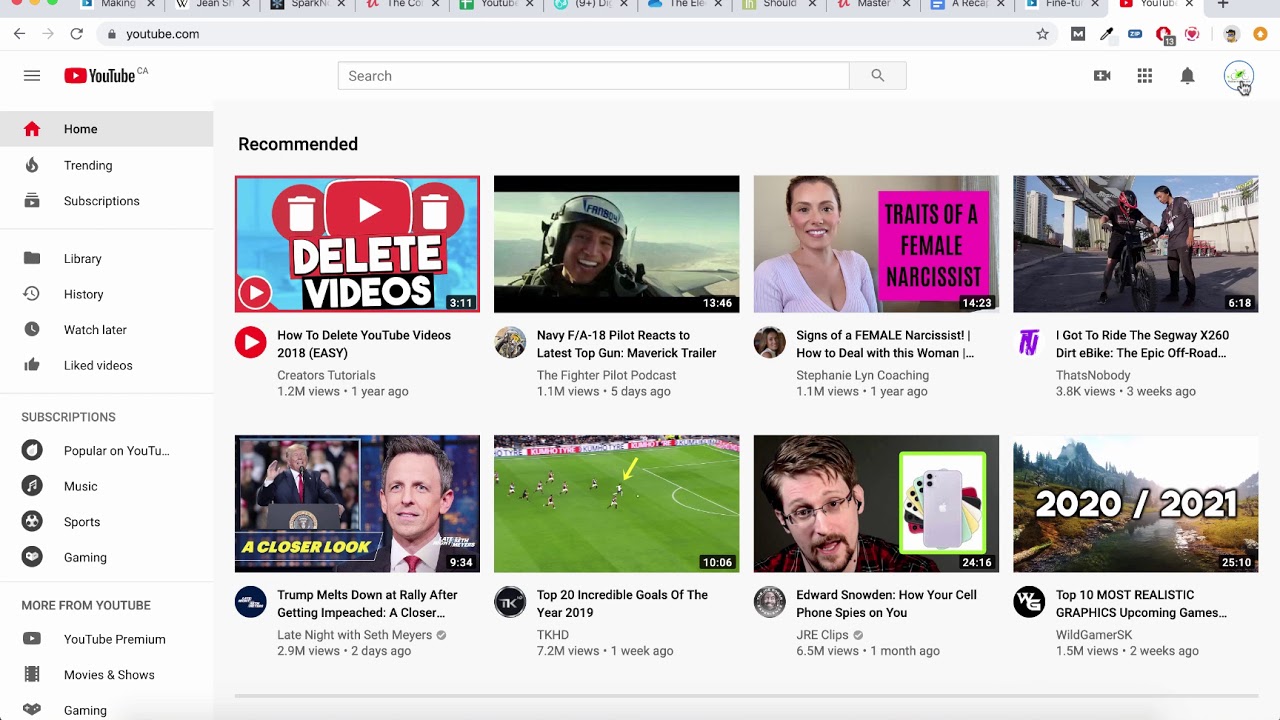Switch to the "Jean Sh" Wikipedia tab
Viewport: 1280px width, 720px height.
coord(212,5)
